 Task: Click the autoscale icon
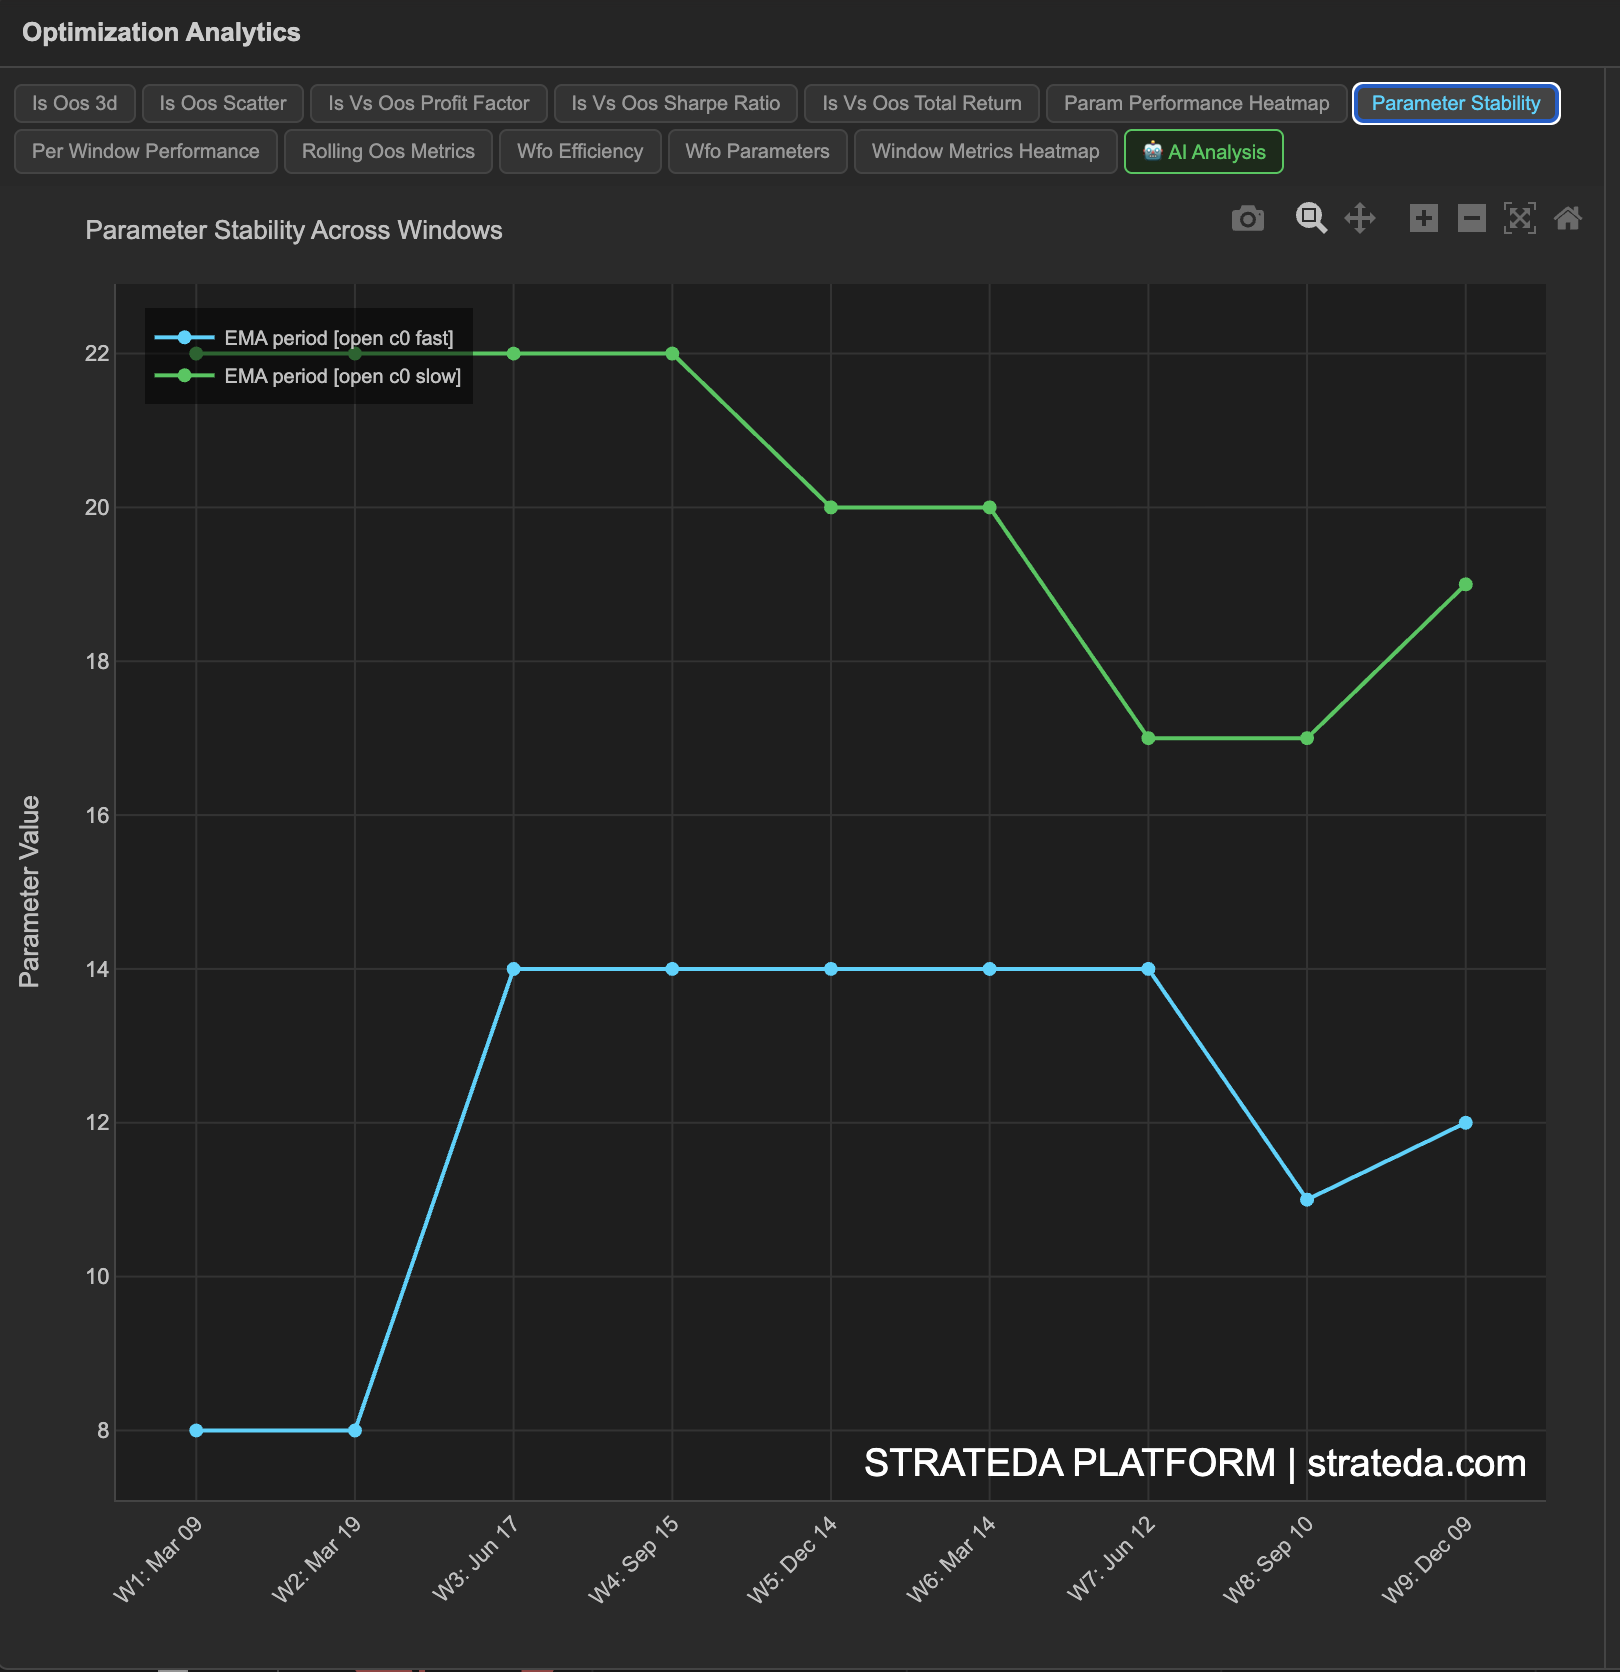pyautogui.click(x=1520, y=218)
